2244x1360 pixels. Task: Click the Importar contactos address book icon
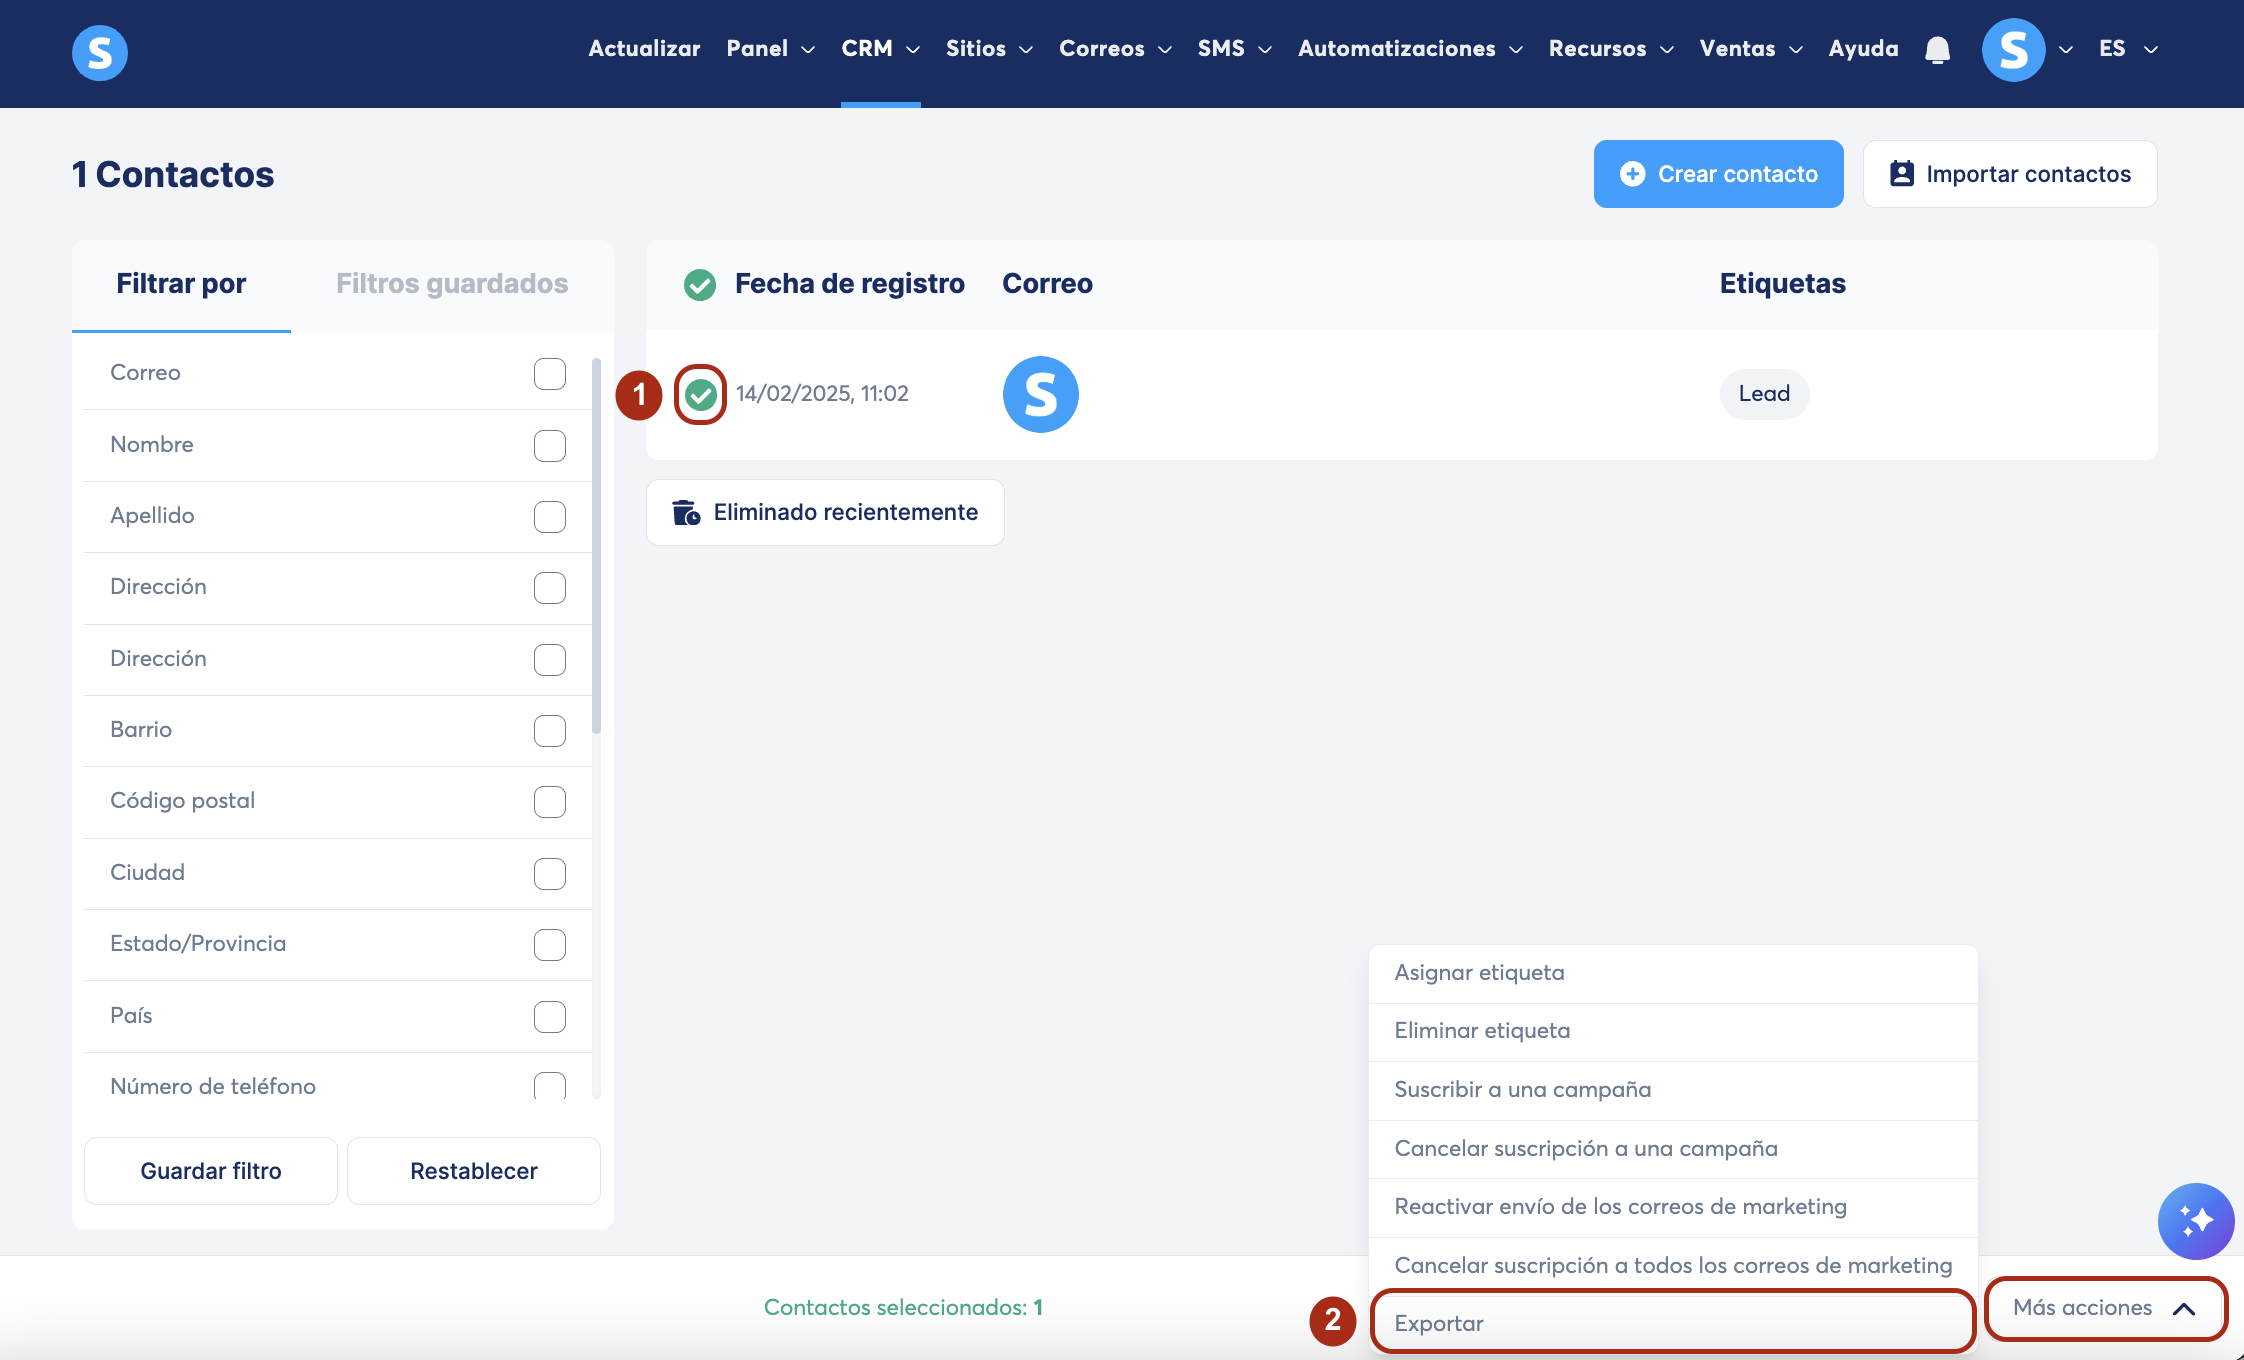coord(1901,174)
